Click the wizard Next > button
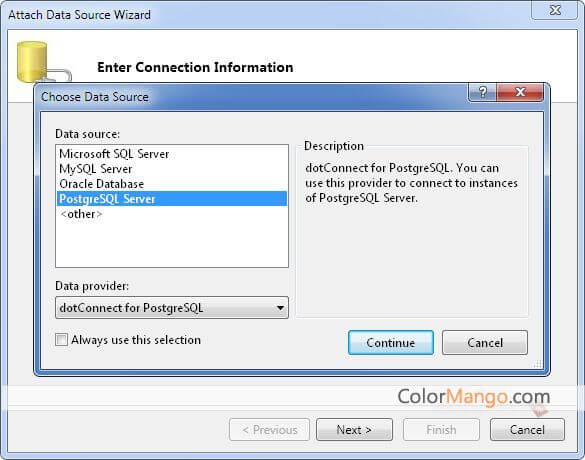 point(354,430)
